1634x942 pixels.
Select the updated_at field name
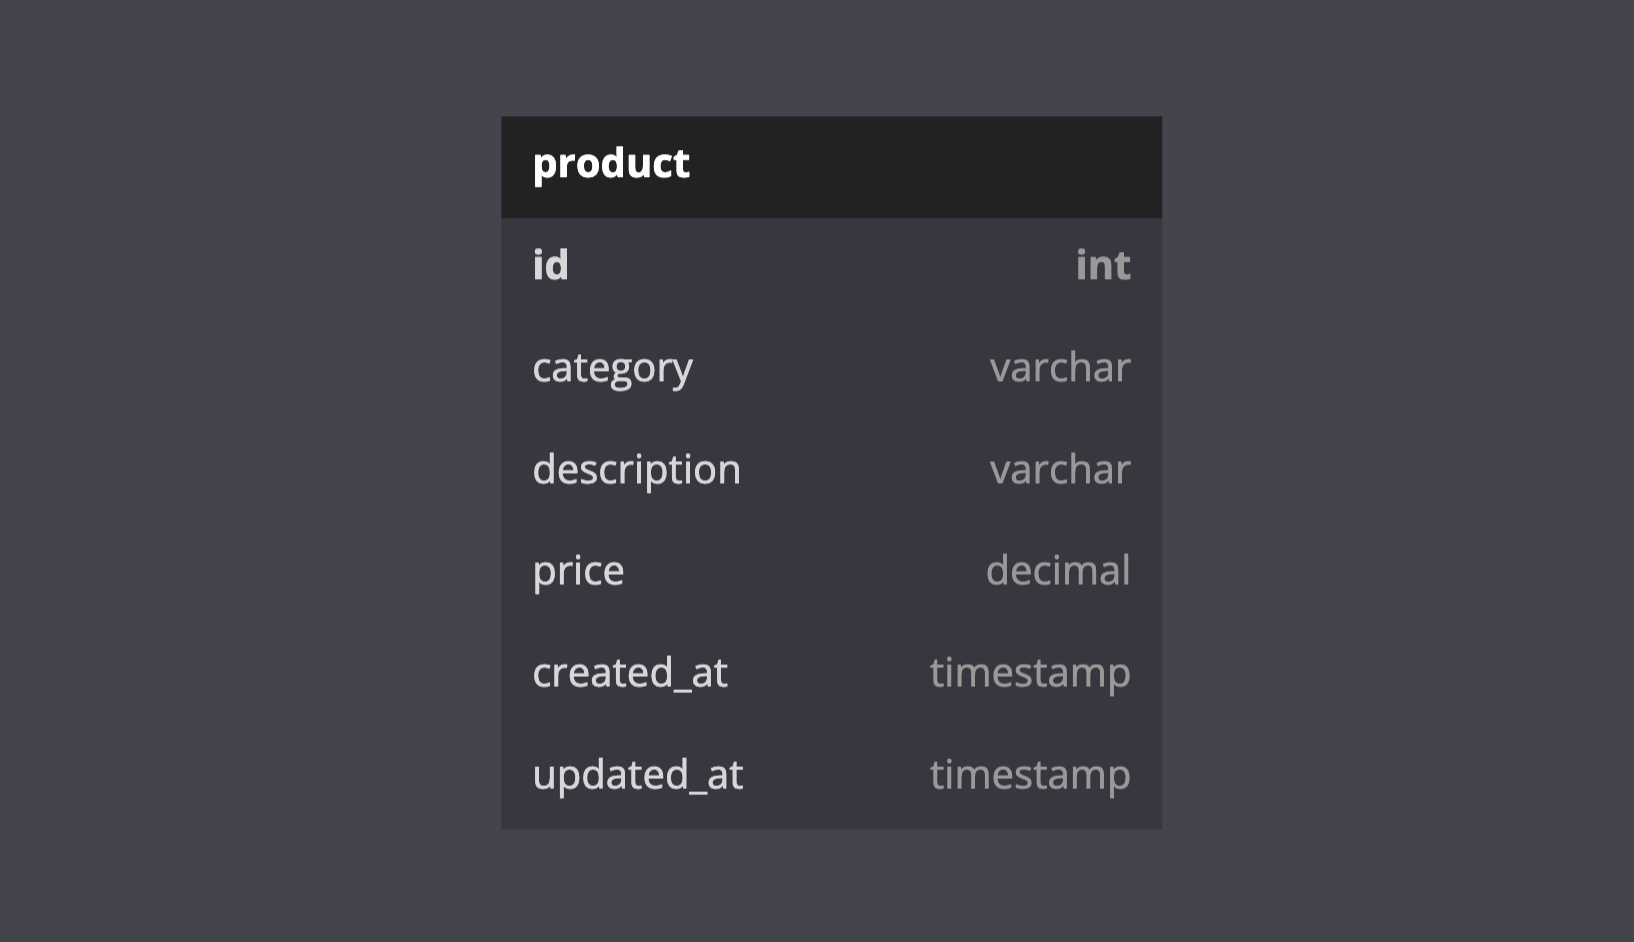click(638, 775)
